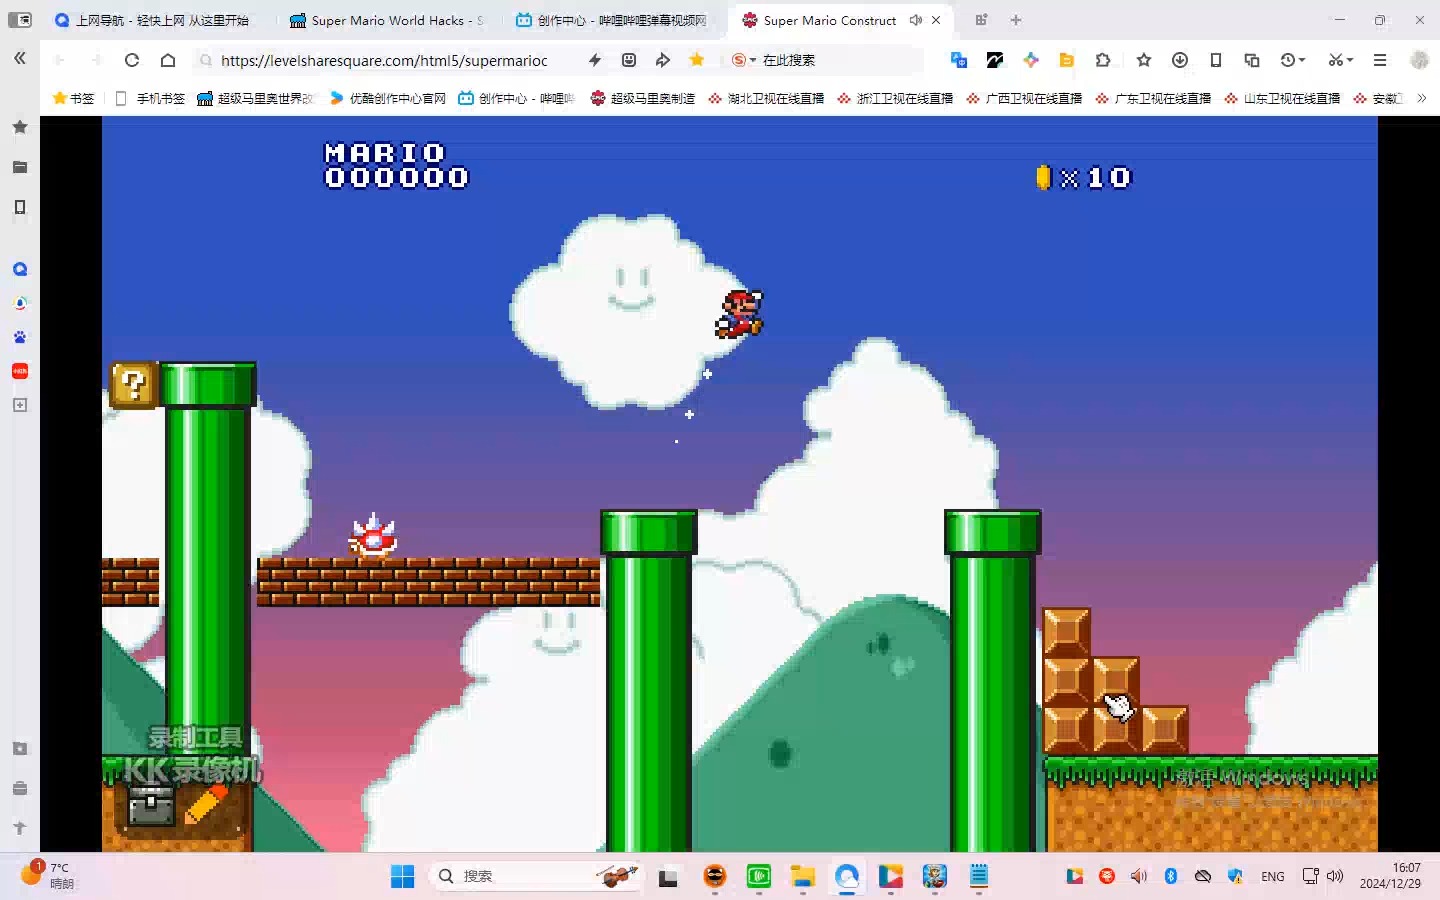Screen dimensions: 1440x900
Task: Open the Windows Start menu
Action: tap(402, 876)
